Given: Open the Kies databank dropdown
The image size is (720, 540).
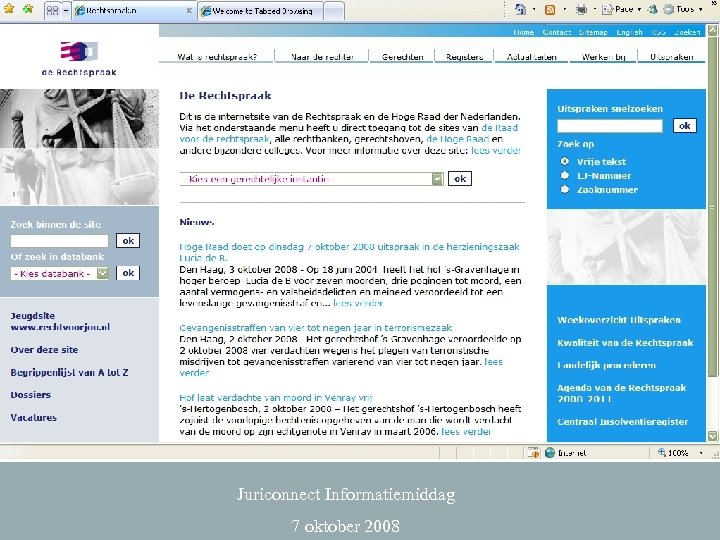Looking at the screenshot, I should pos(59,274).
